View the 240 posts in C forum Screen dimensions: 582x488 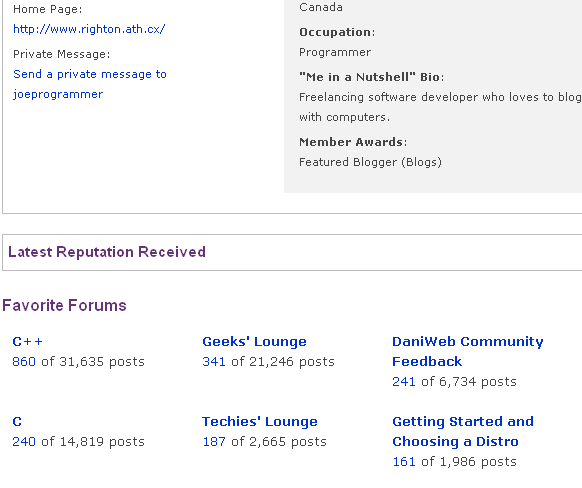tap(24, 442)
